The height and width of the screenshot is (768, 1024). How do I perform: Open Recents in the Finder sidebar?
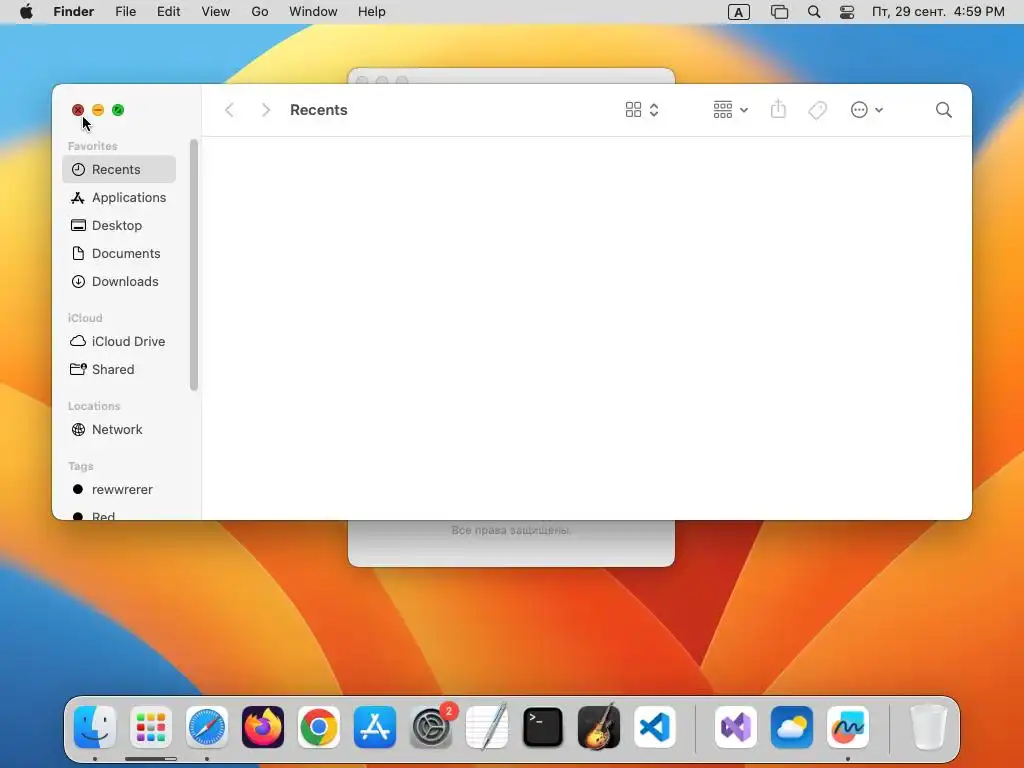tap(119, 169)
